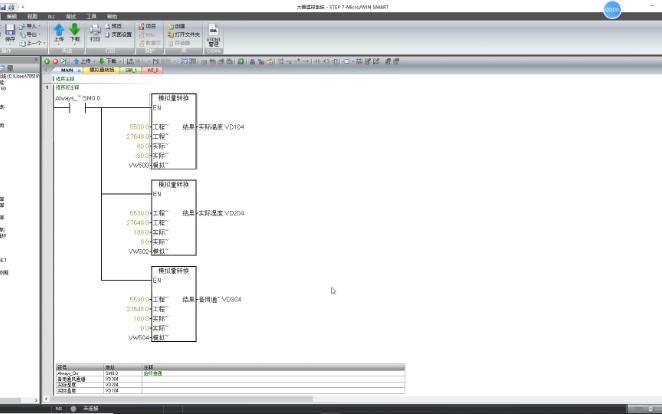Click the VW500 input operand field

tap(139, 165)
